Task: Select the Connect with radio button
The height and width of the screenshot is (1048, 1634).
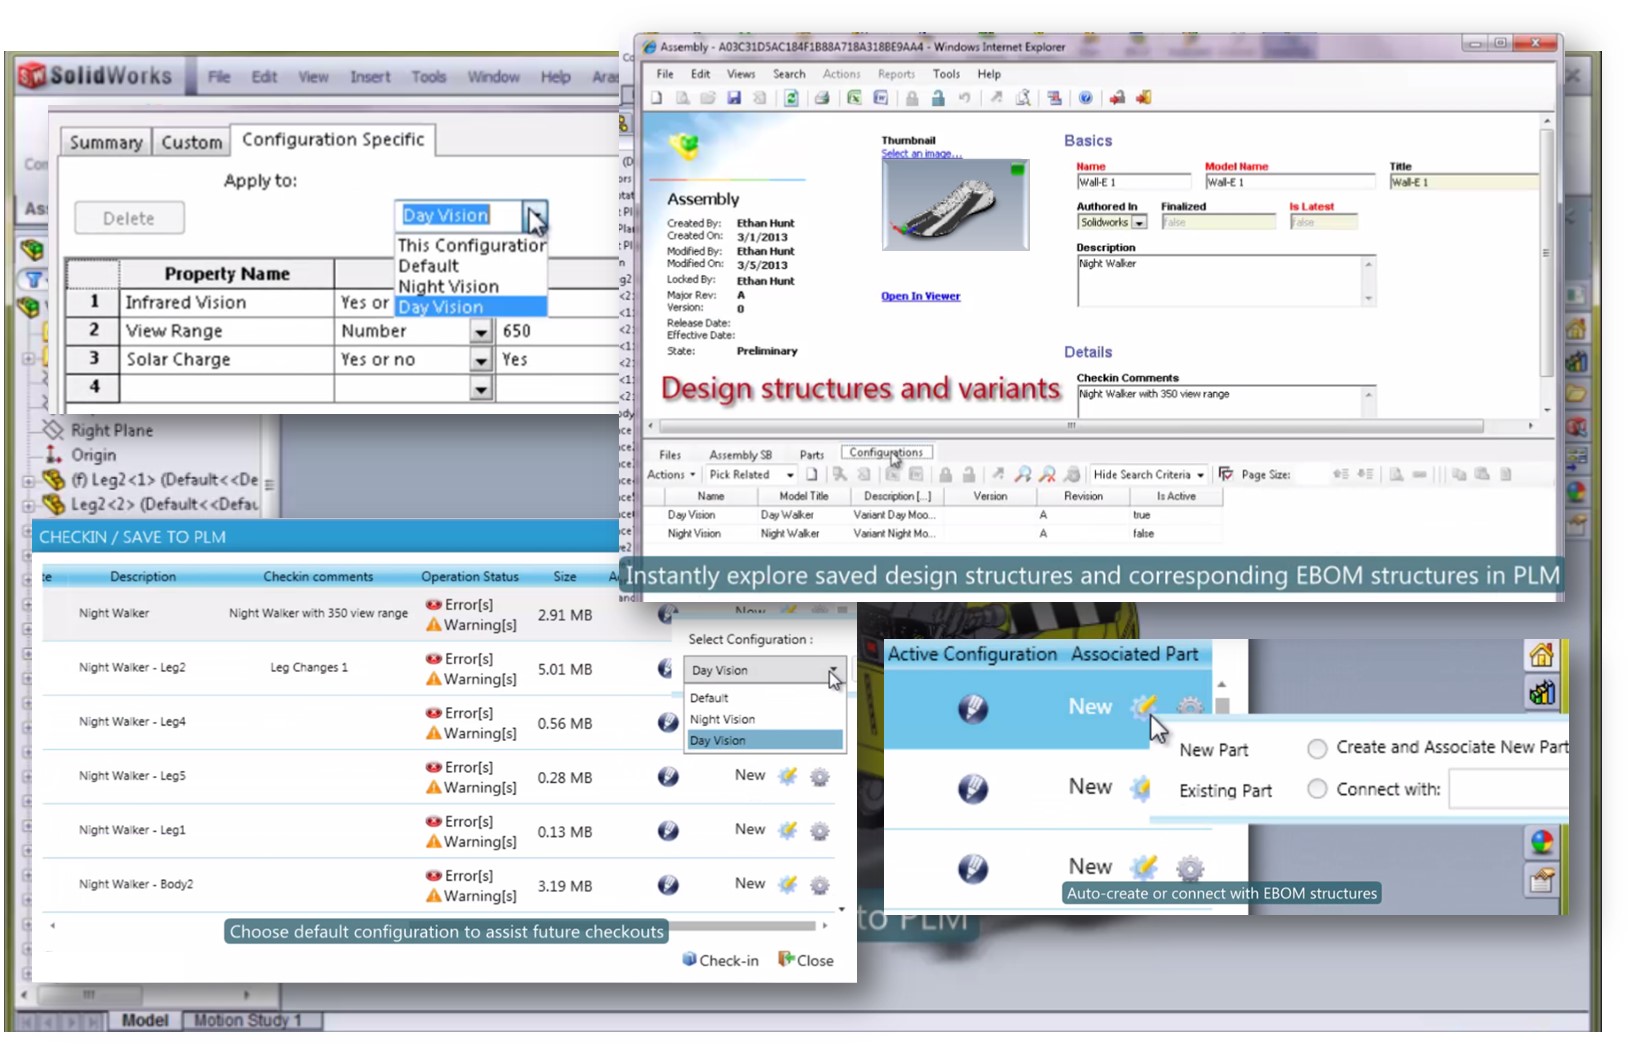Action: click(x=1317, y=790)
